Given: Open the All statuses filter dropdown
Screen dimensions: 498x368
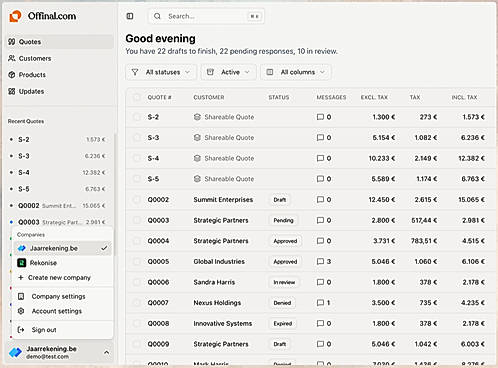Looking at the screenshot, I should 161,72.
